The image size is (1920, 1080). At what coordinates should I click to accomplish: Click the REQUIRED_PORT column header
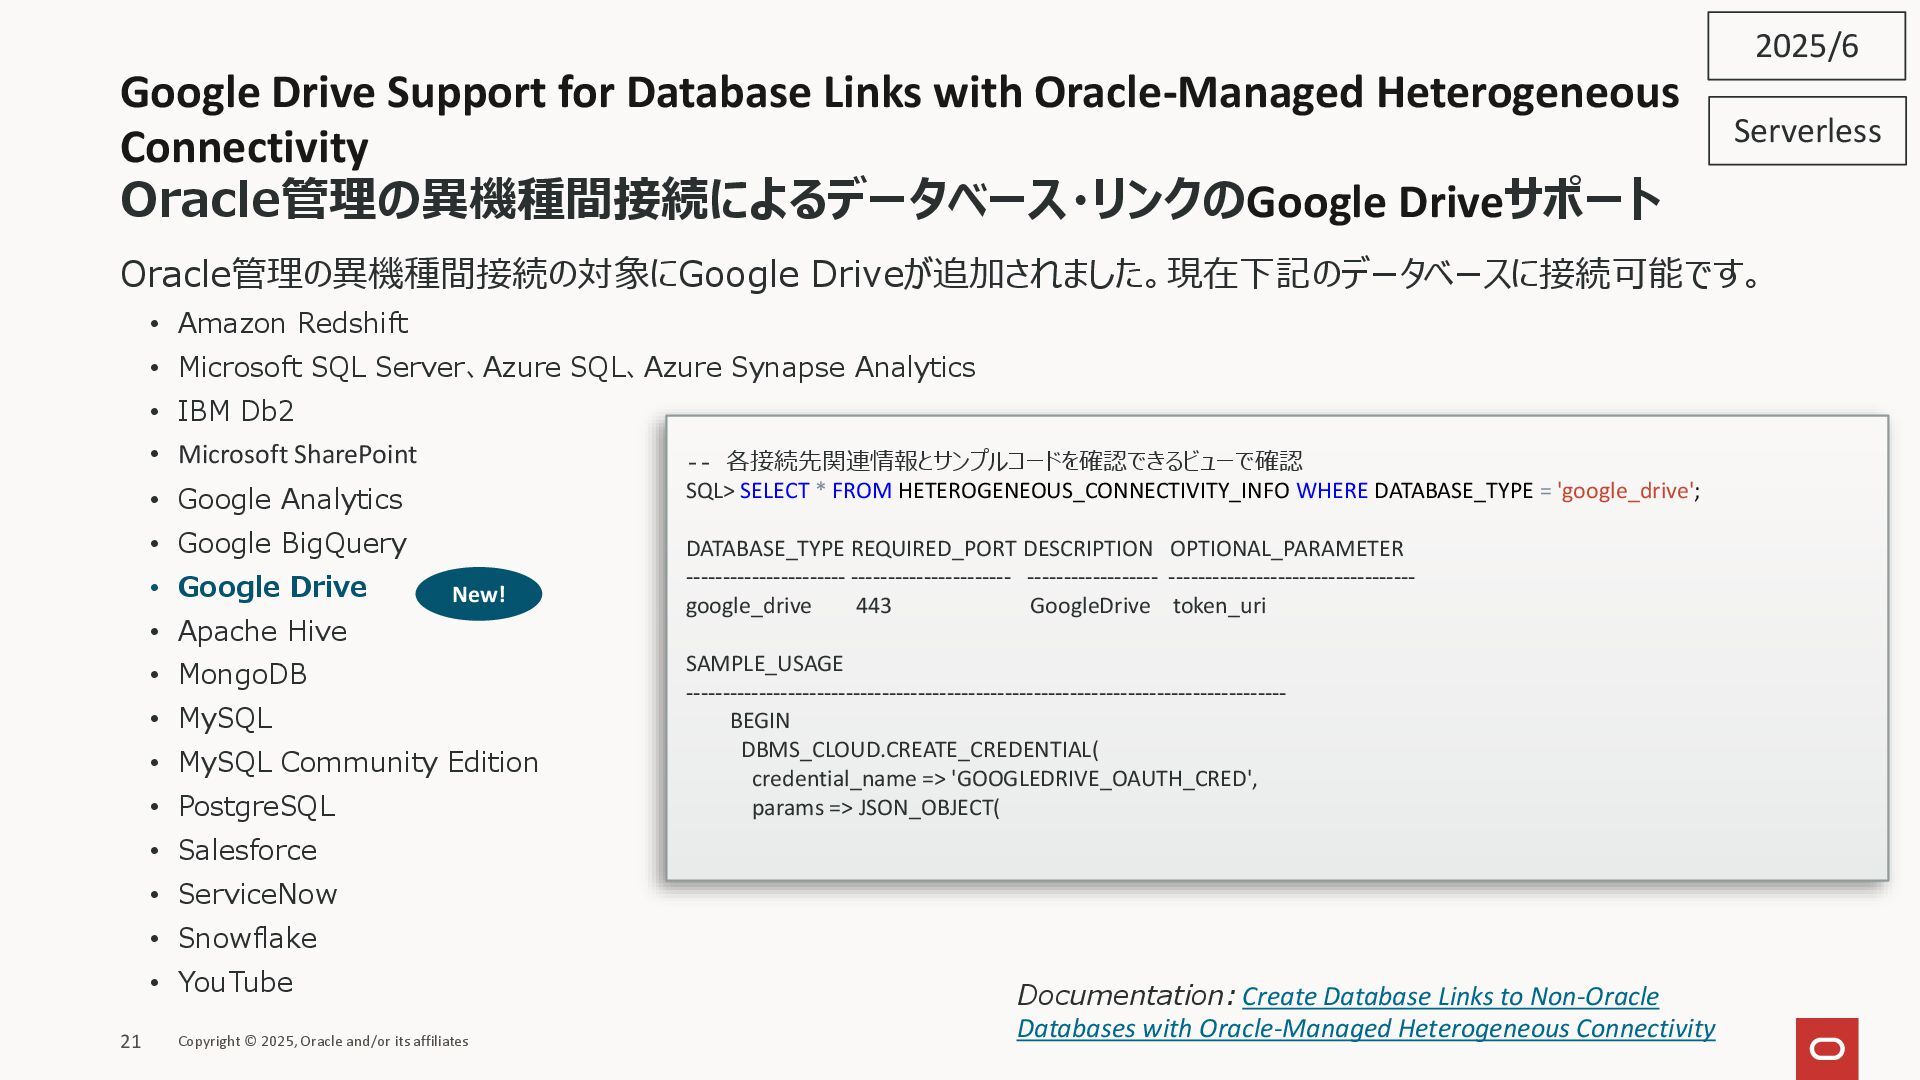coord(933,549)
